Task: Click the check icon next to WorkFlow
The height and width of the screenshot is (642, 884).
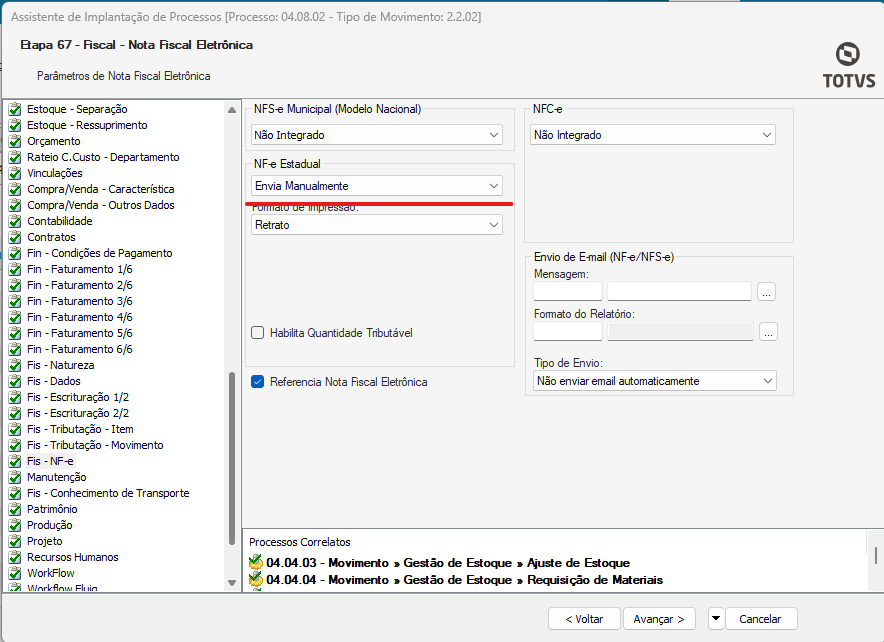Action: pos(15,573)
